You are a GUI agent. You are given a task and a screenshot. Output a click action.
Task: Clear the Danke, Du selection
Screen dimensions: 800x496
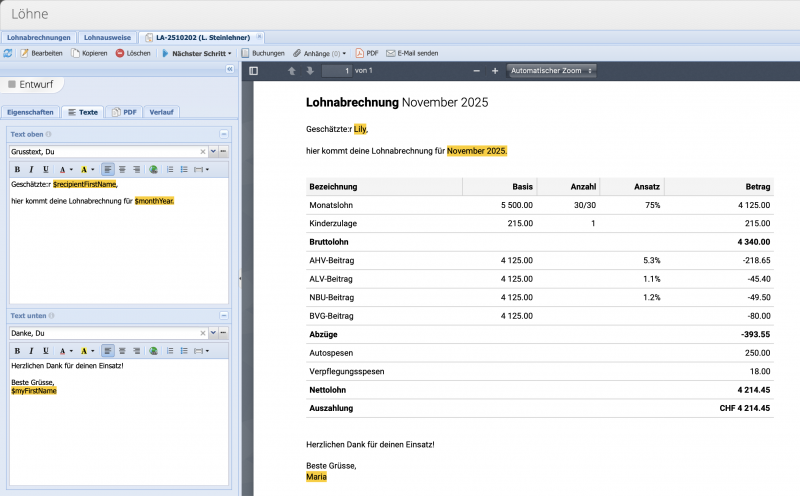point(203,333)
